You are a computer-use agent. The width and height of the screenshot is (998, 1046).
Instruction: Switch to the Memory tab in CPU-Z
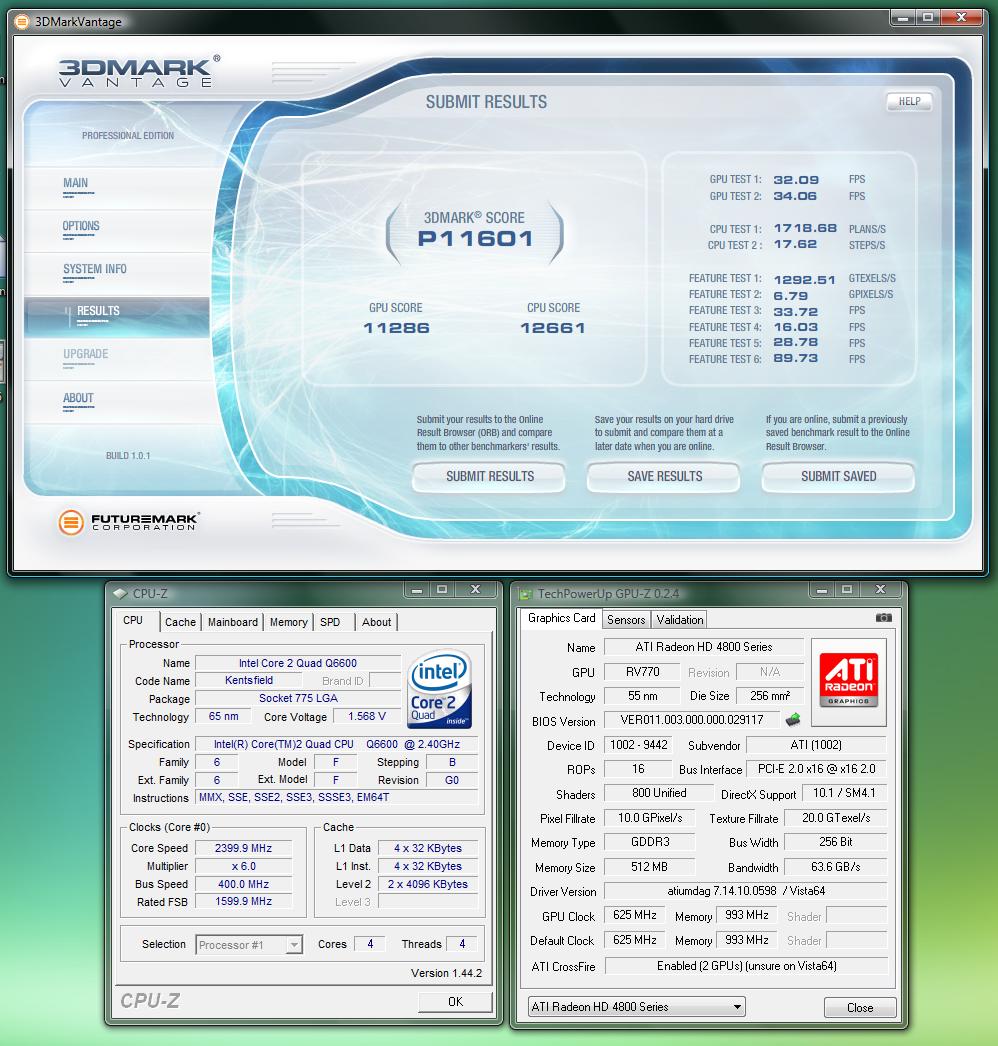click(288, 622)
